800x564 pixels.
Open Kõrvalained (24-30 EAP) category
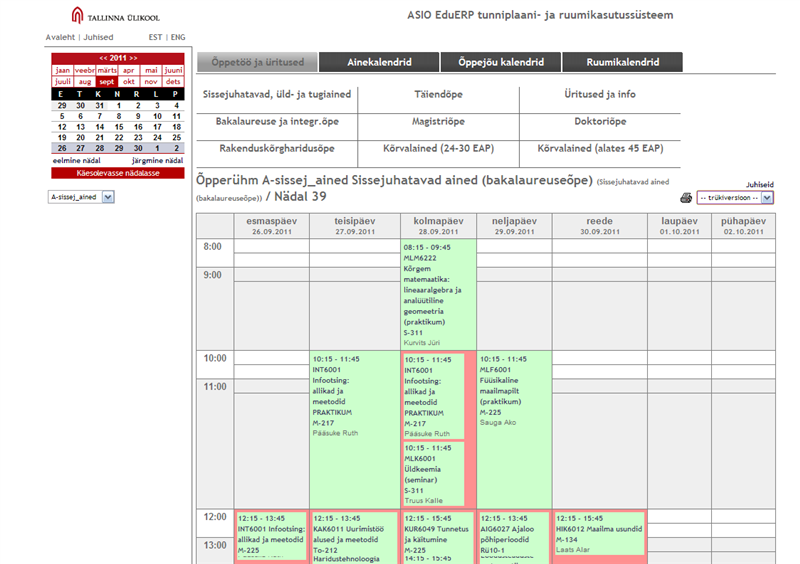[x=438, y=149]
